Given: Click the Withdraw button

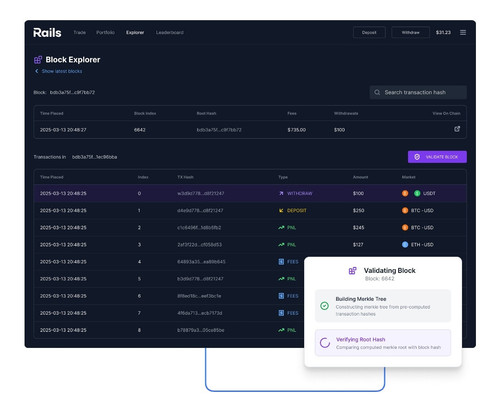Looking at the screenshot, I should click(410, 32).
